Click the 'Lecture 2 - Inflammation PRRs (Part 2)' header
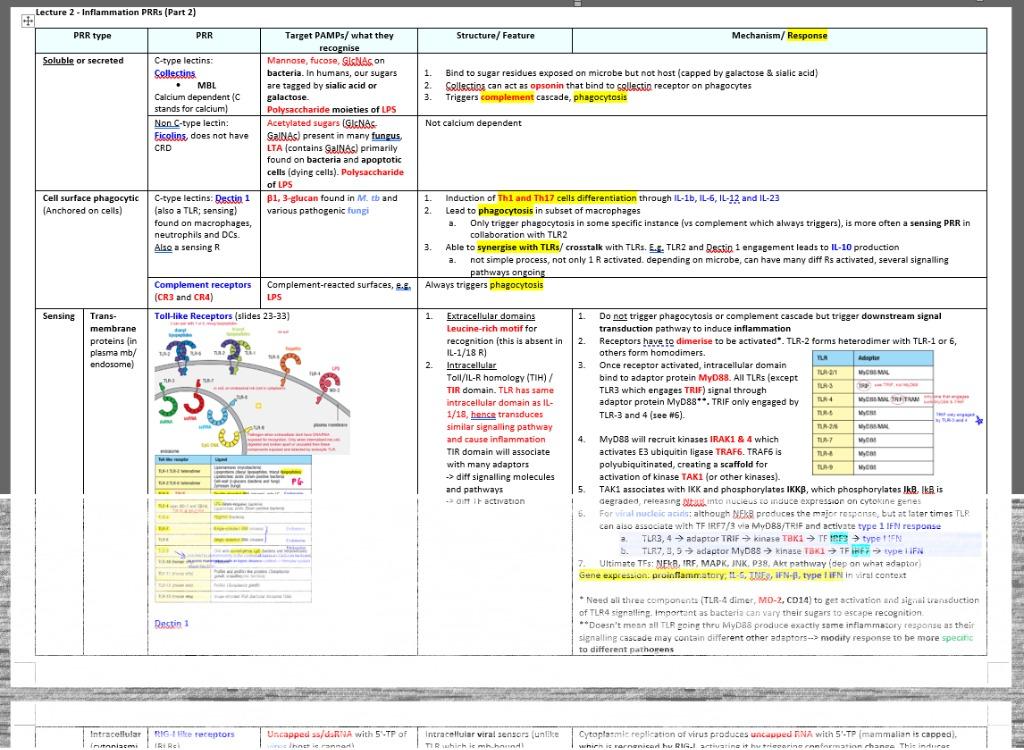Image resolution: width=1024 pixels, height=750 pixels. pos(116,12)
